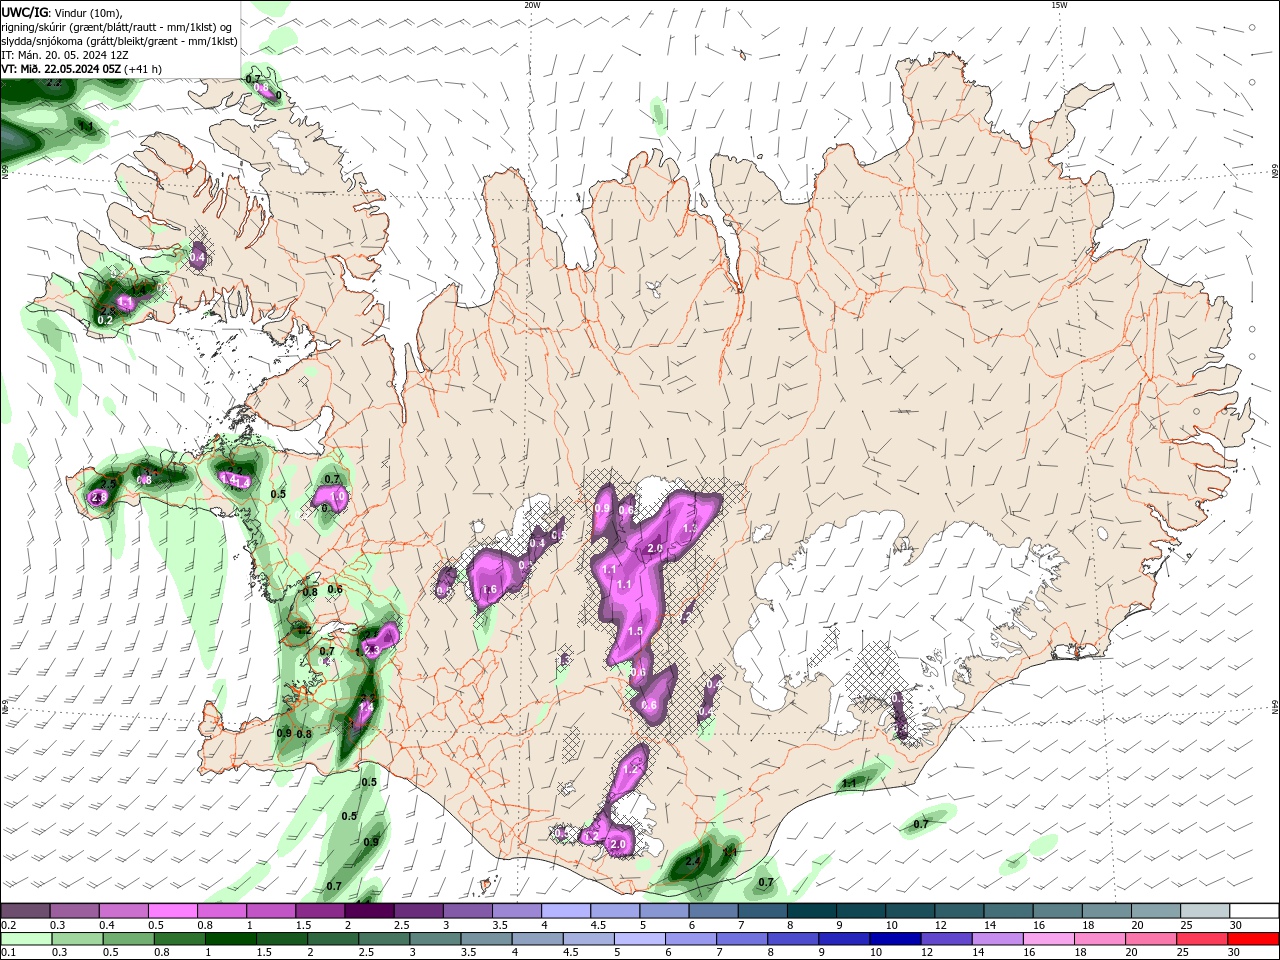This screenshot has height=960, width=1280.
Task: Click the bright pink 0.5 swatch in the top legend row
Action: pos(173,910)
